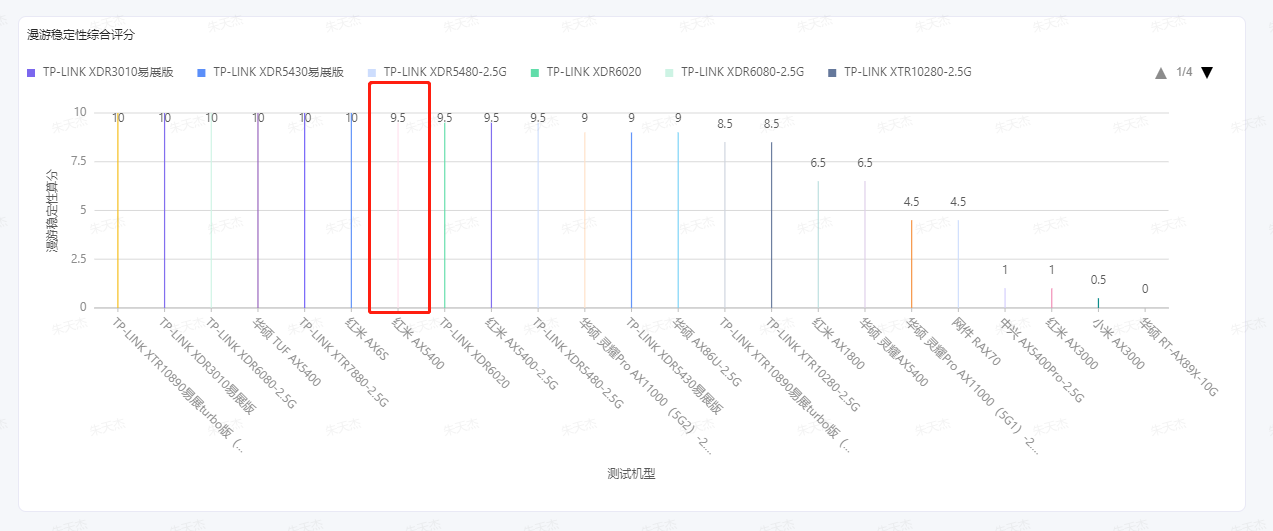Click value 0 above 华硕 RT-AX89X-10G
1273x531 pixels.
(x=1145, y=289)
